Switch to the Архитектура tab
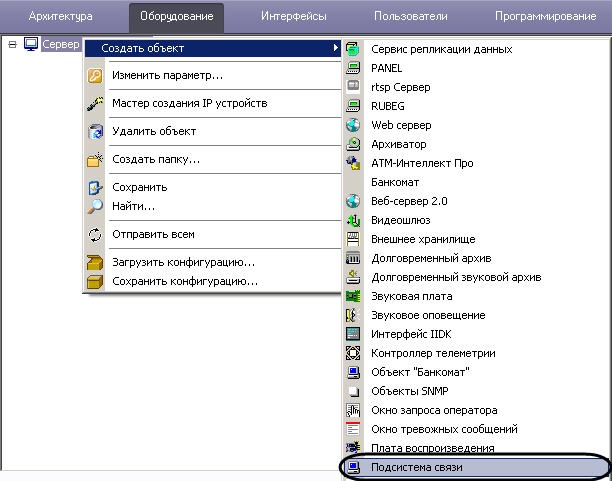 pos(61,17)
